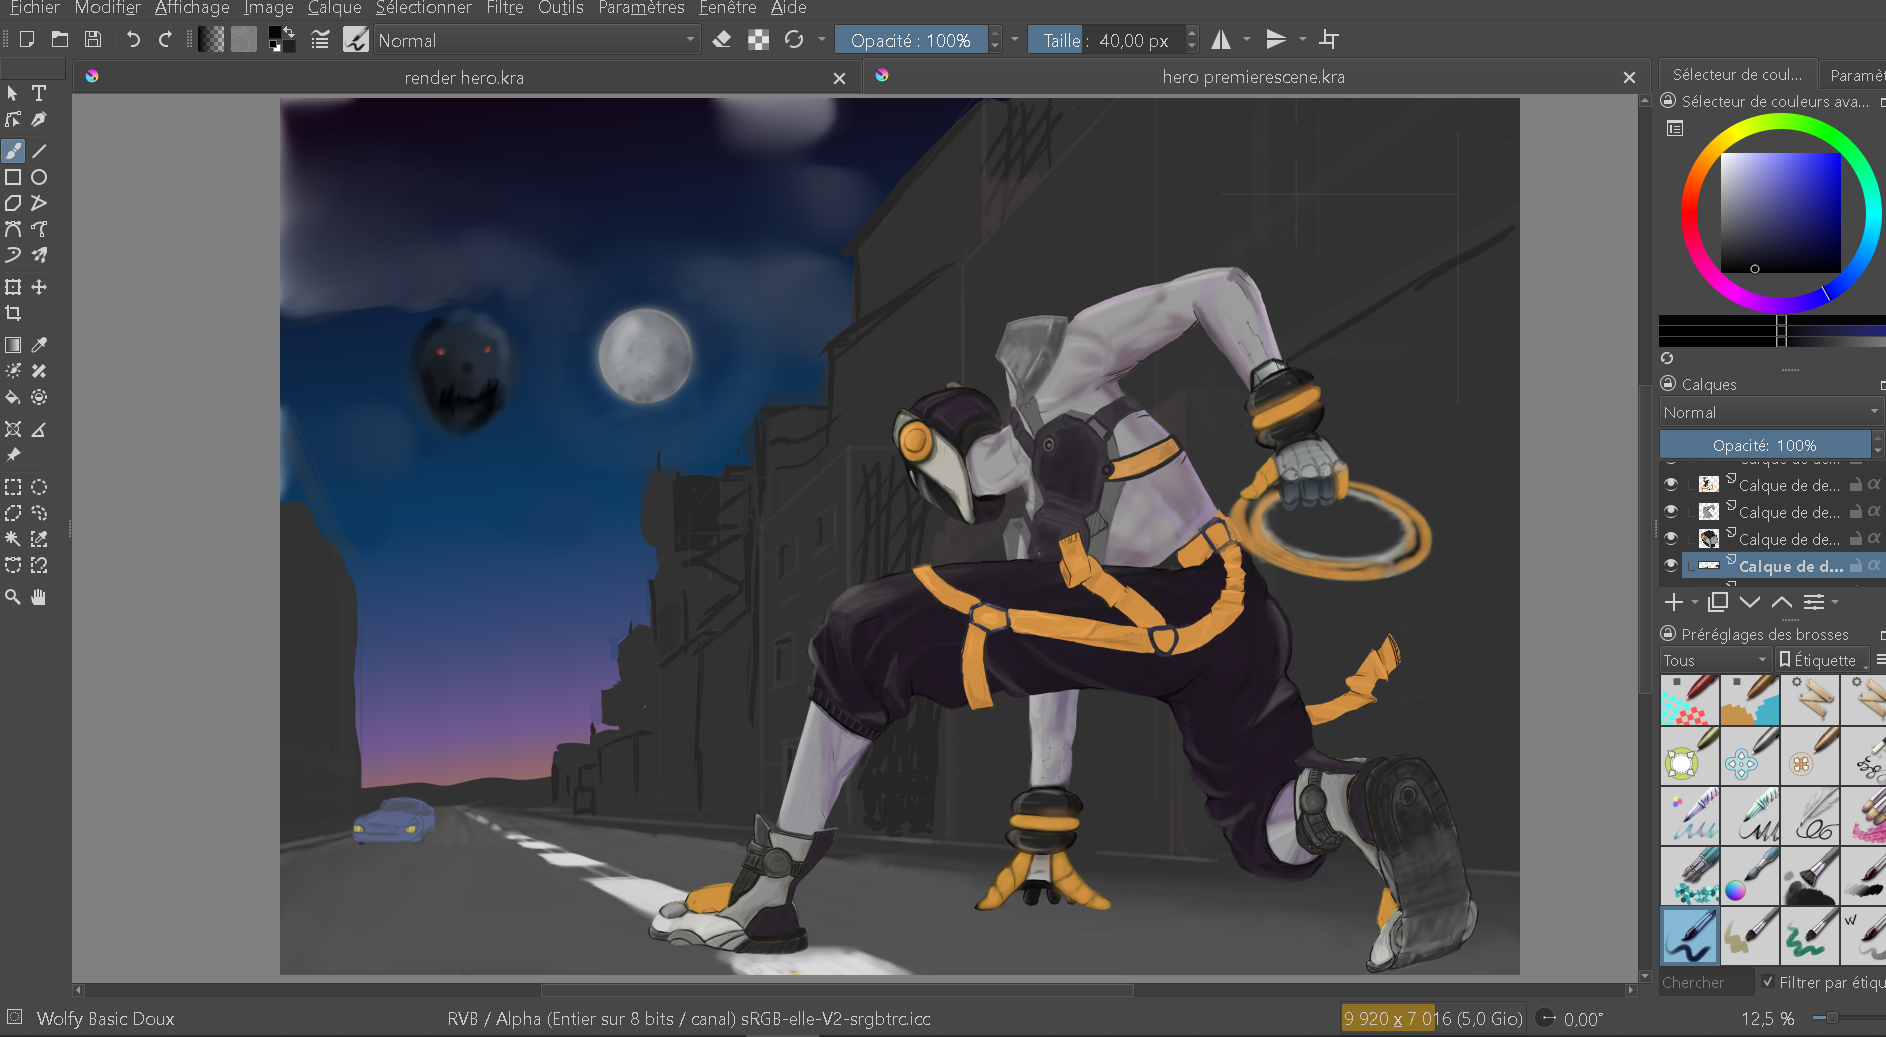Open the Normal blending mode dropdown in toolbar

[x=536, y=41]
